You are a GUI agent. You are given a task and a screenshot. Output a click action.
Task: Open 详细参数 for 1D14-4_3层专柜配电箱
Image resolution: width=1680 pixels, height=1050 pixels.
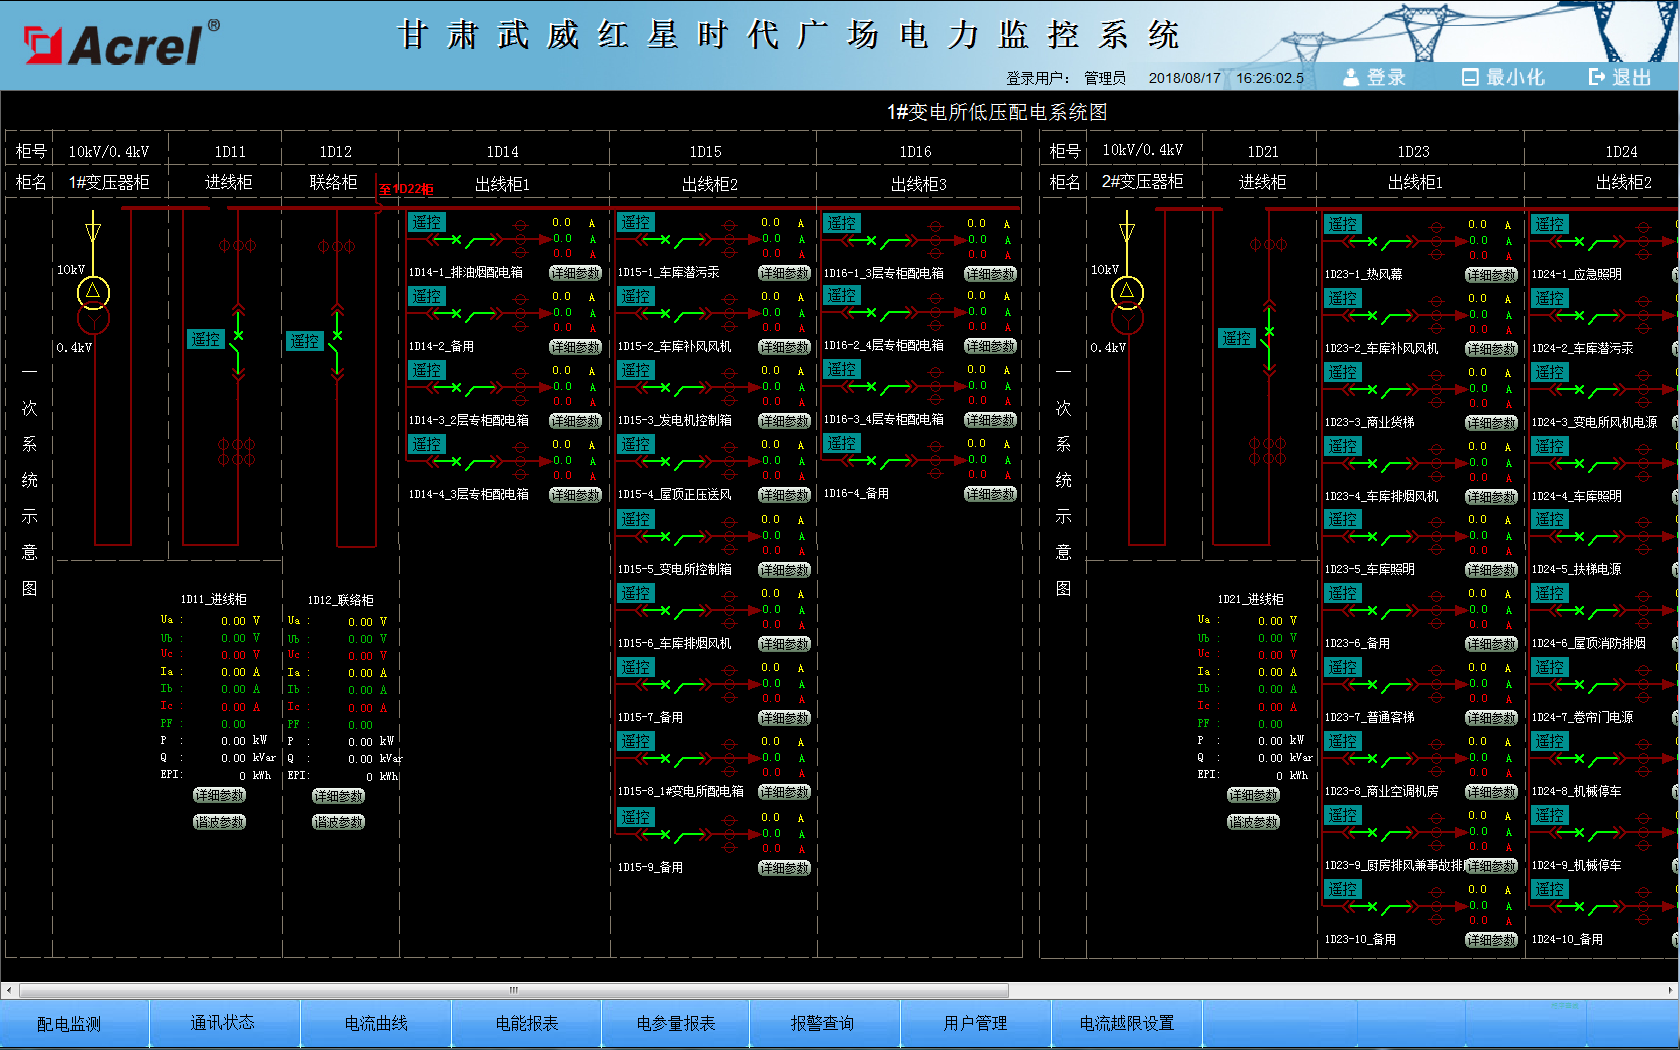576,495
